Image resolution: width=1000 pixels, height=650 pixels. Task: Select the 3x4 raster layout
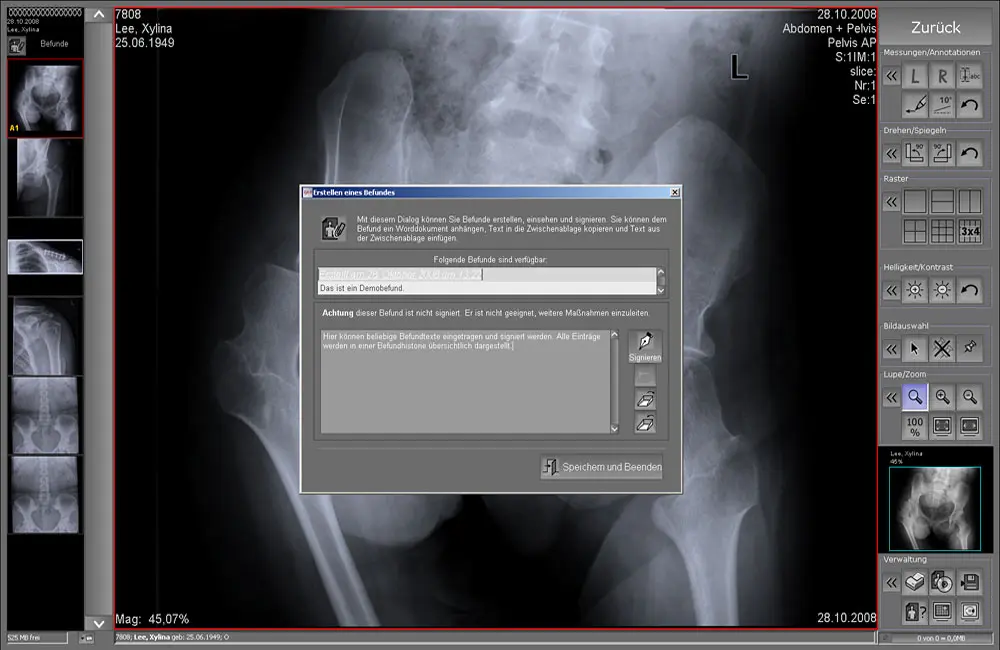(969, 231)
